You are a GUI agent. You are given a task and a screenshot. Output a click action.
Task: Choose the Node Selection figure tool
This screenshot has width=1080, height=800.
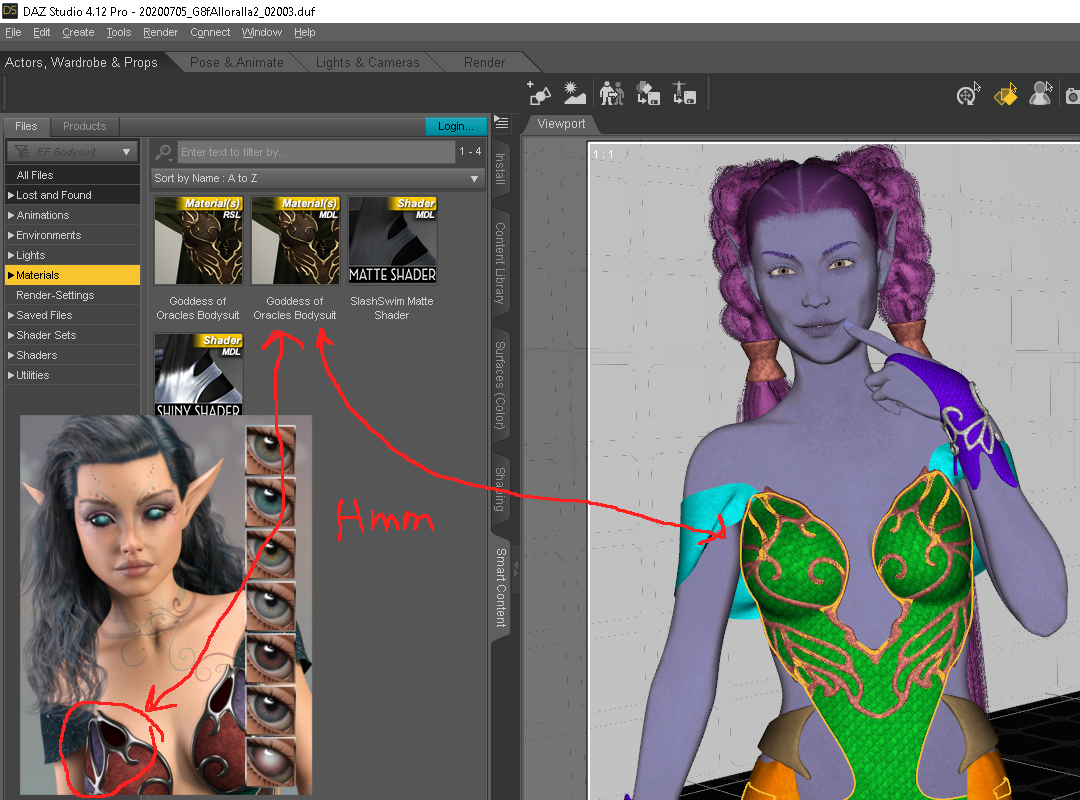click(x=1041, y=94)
